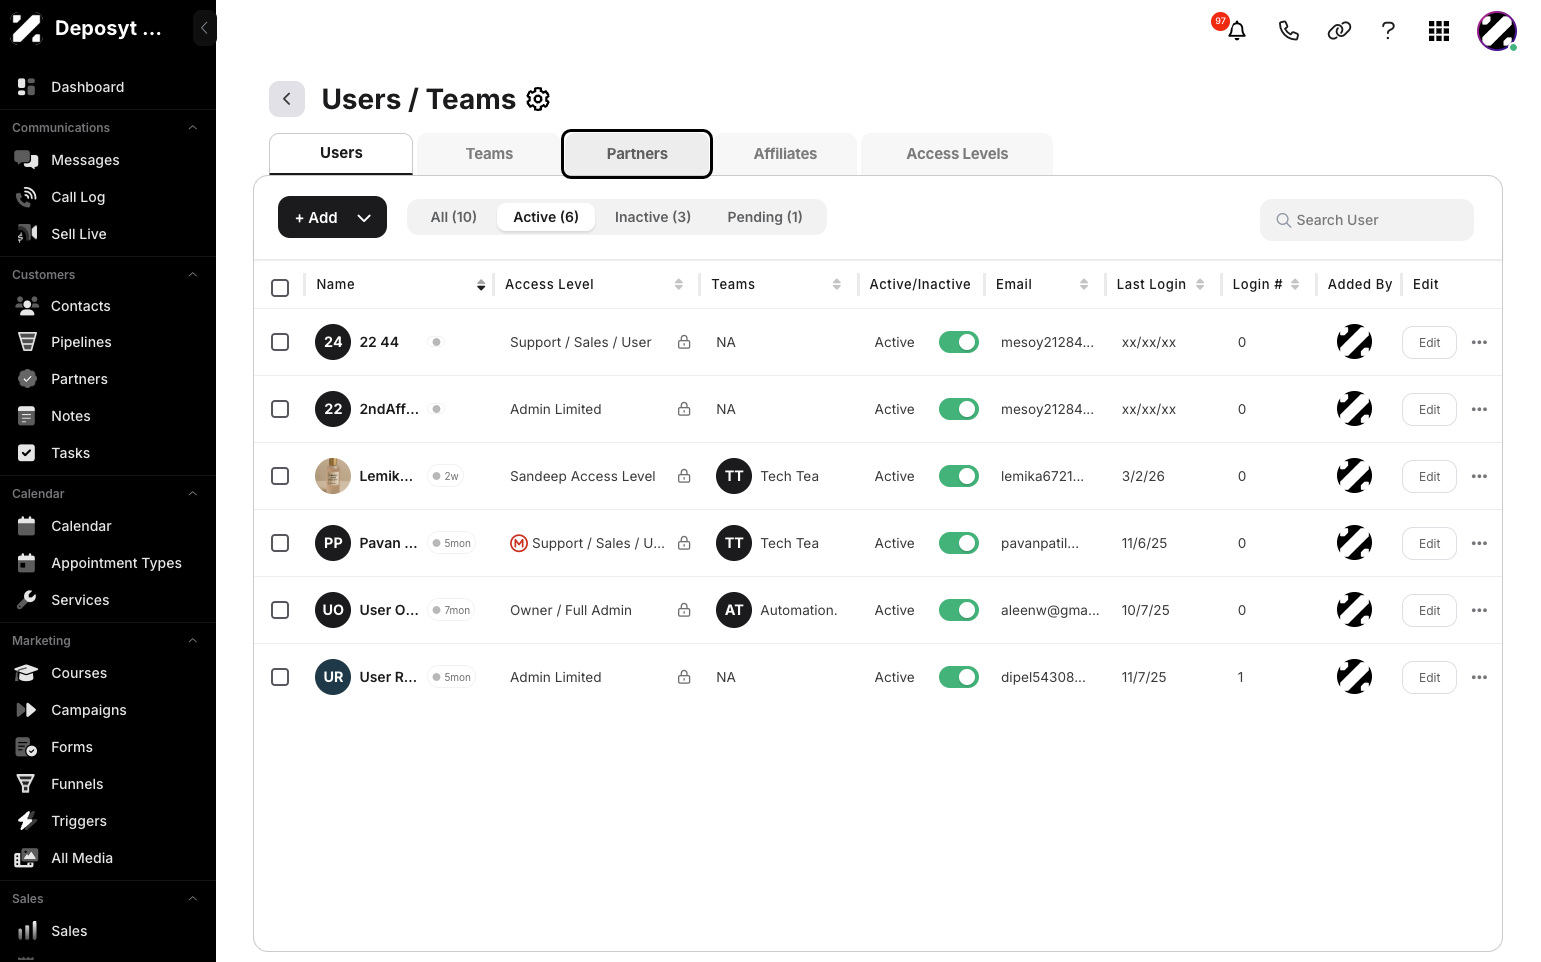
Task: Sort by Access Level column
Action: point(679,285)
